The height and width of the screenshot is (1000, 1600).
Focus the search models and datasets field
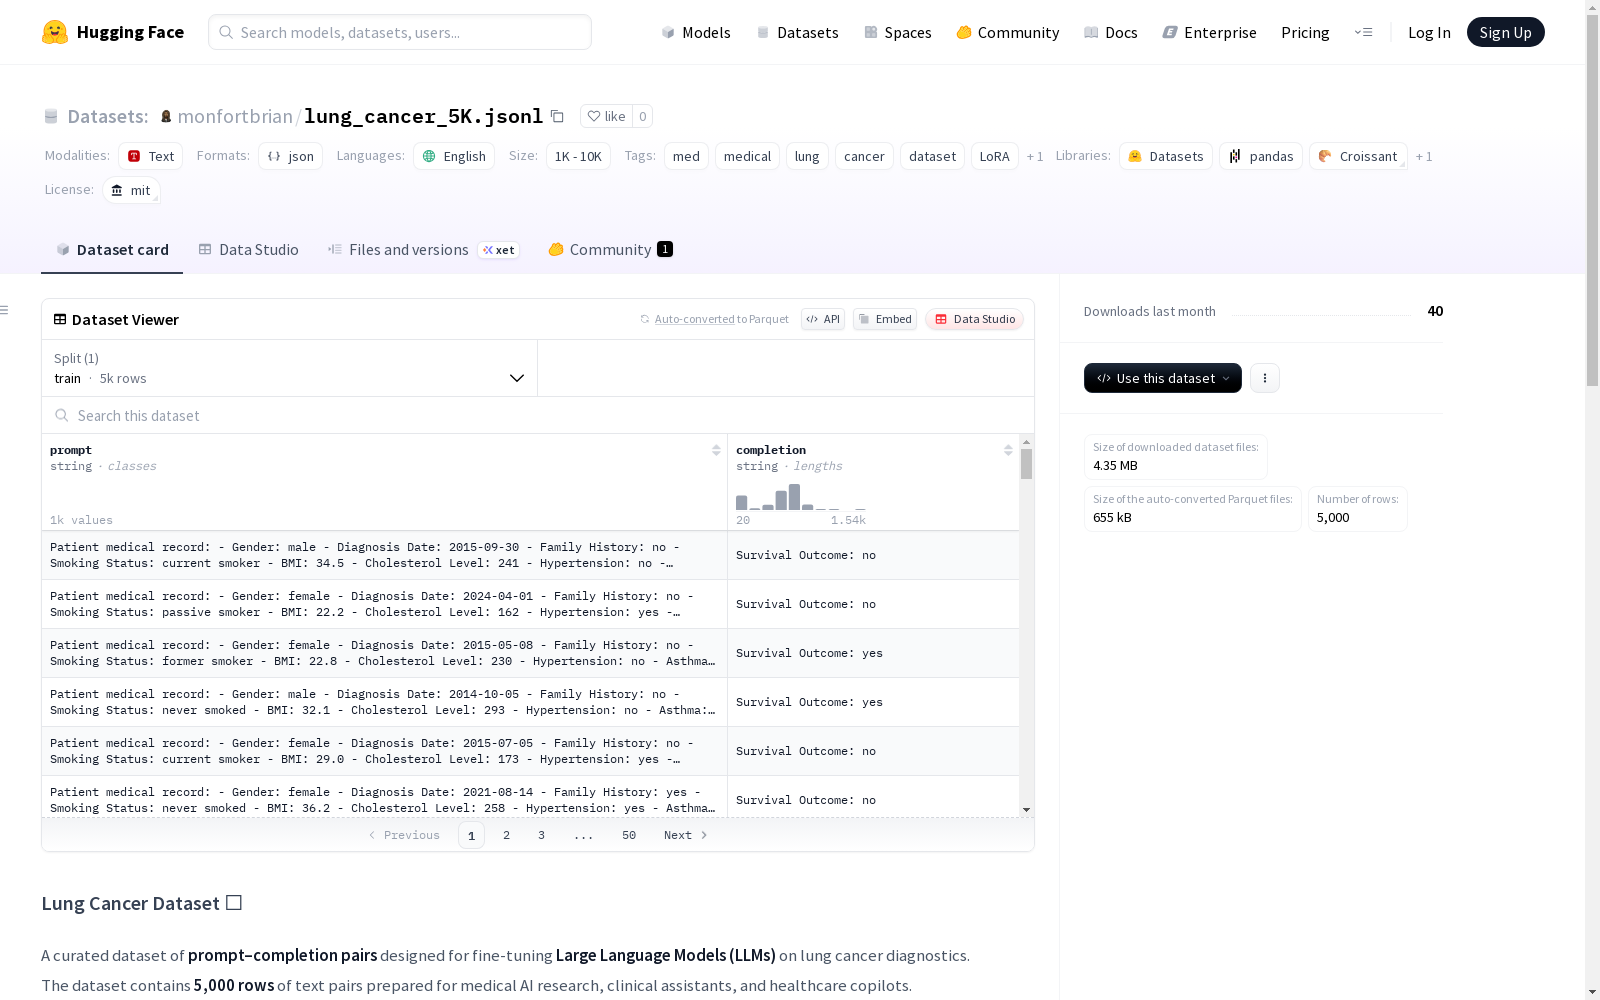(400, 32)
